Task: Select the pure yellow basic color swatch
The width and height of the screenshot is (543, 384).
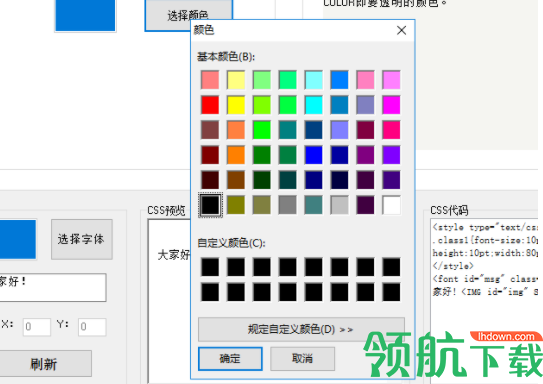Action: coord(236,105)
